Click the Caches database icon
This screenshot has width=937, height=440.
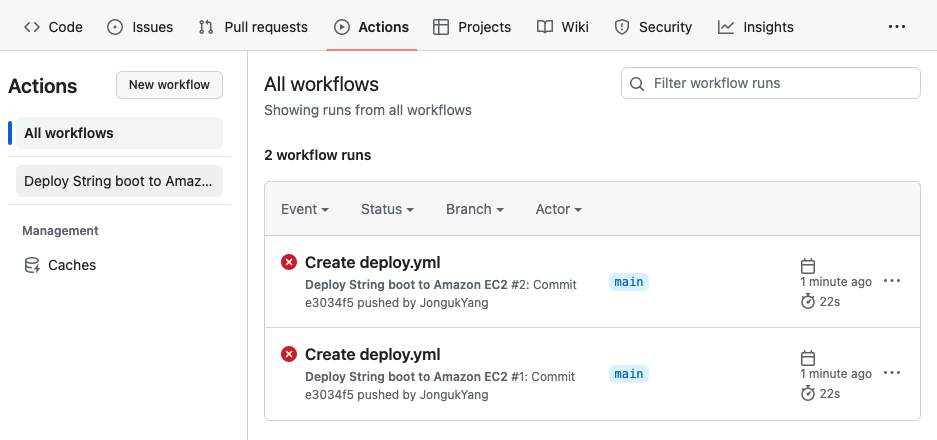32,265
